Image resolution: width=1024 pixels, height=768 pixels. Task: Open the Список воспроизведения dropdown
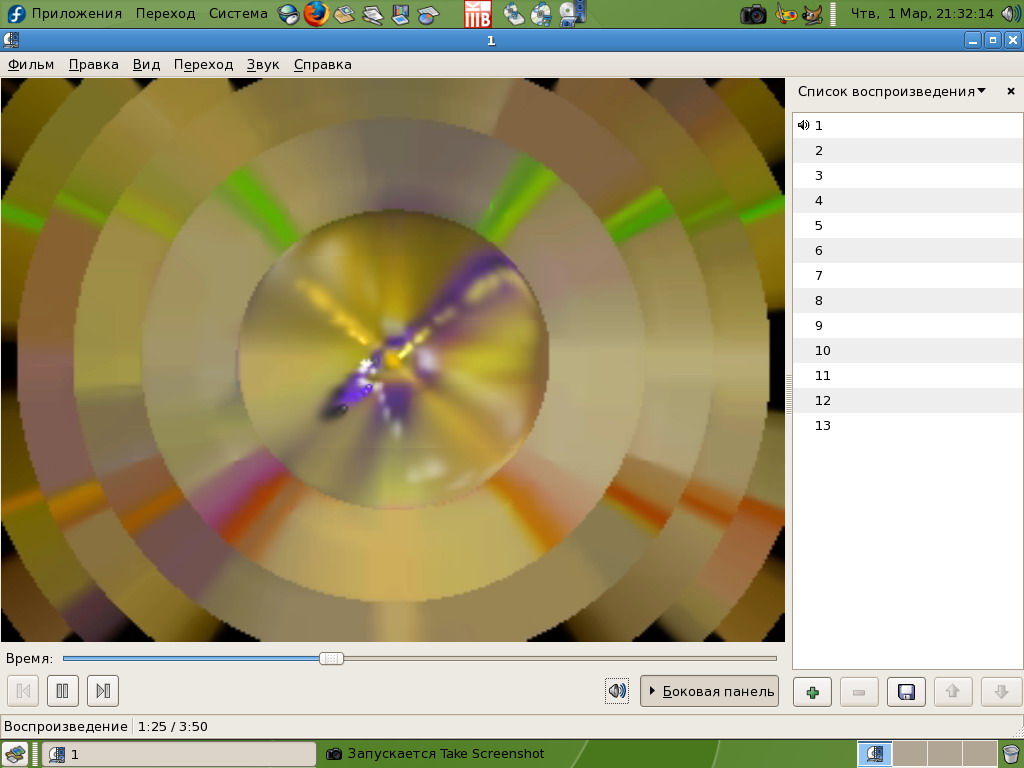pos(891,91)
